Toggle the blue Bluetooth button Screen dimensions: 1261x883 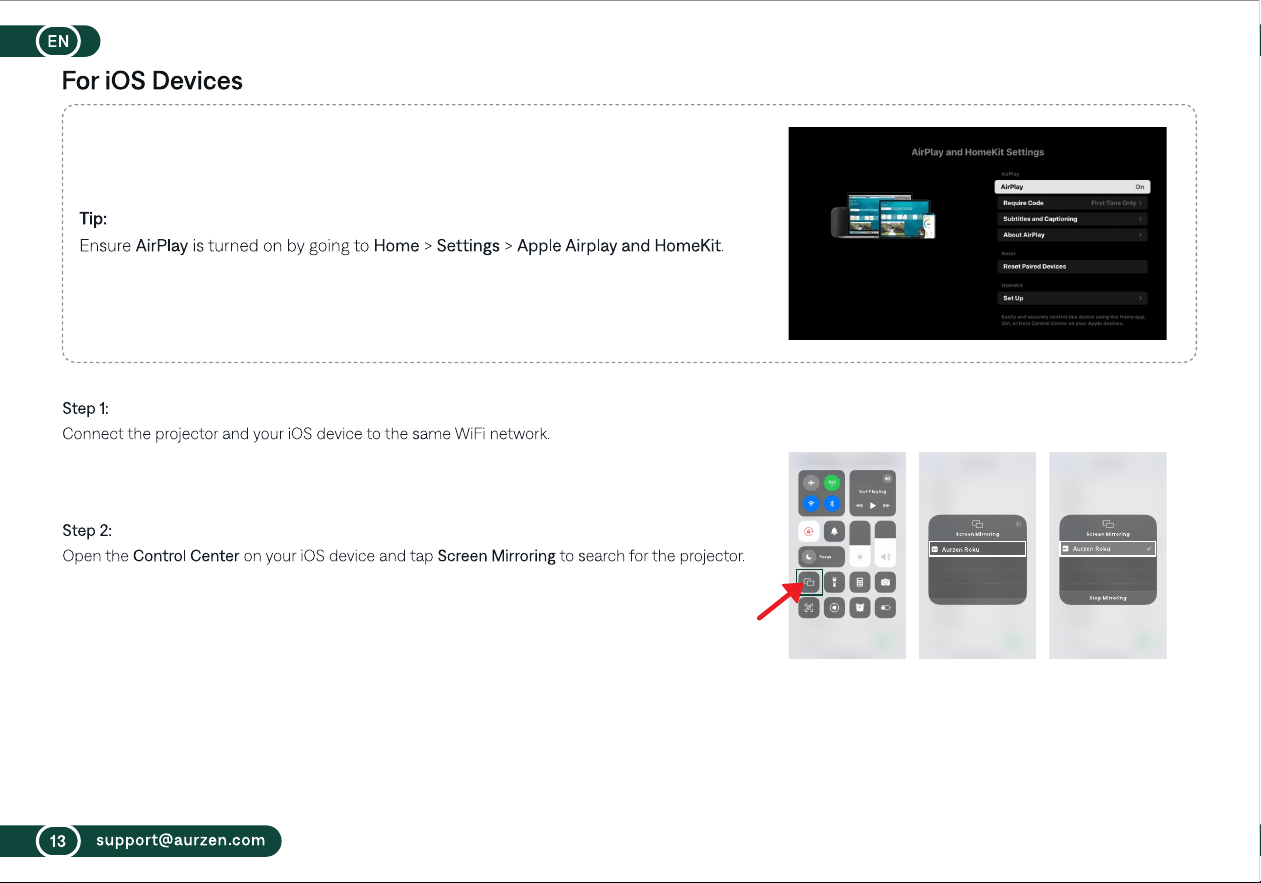pos(831,503)
